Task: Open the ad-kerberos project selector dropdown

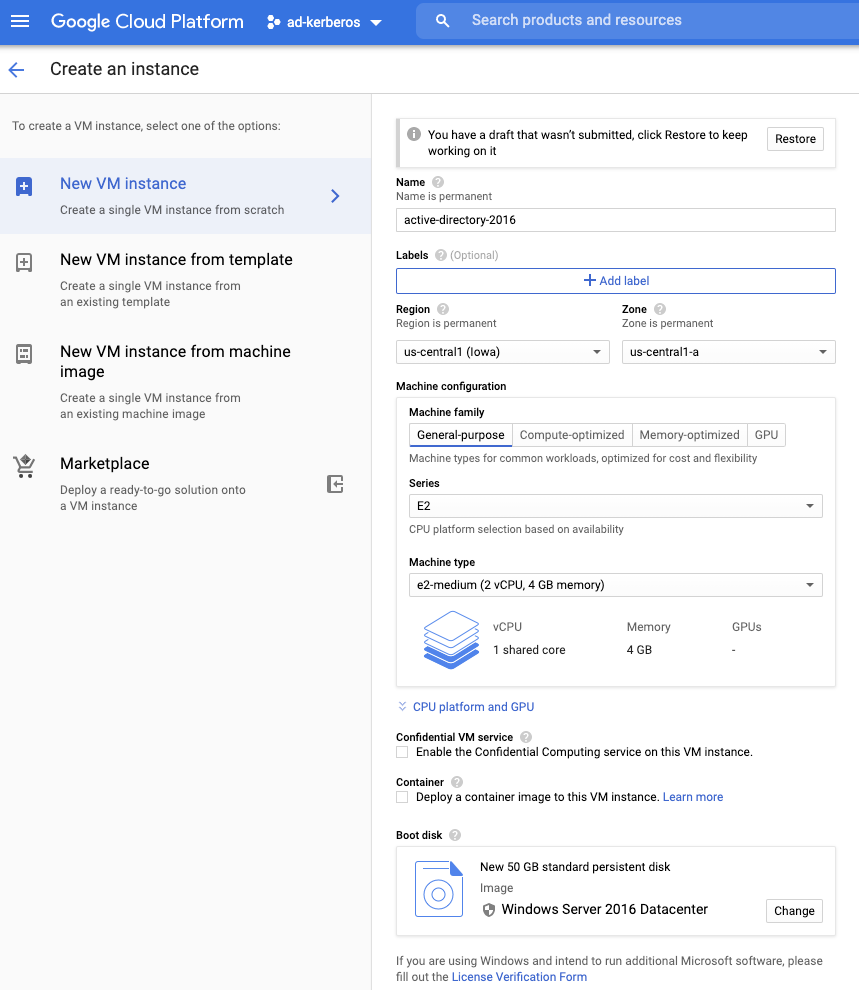Action: (324, 22)
